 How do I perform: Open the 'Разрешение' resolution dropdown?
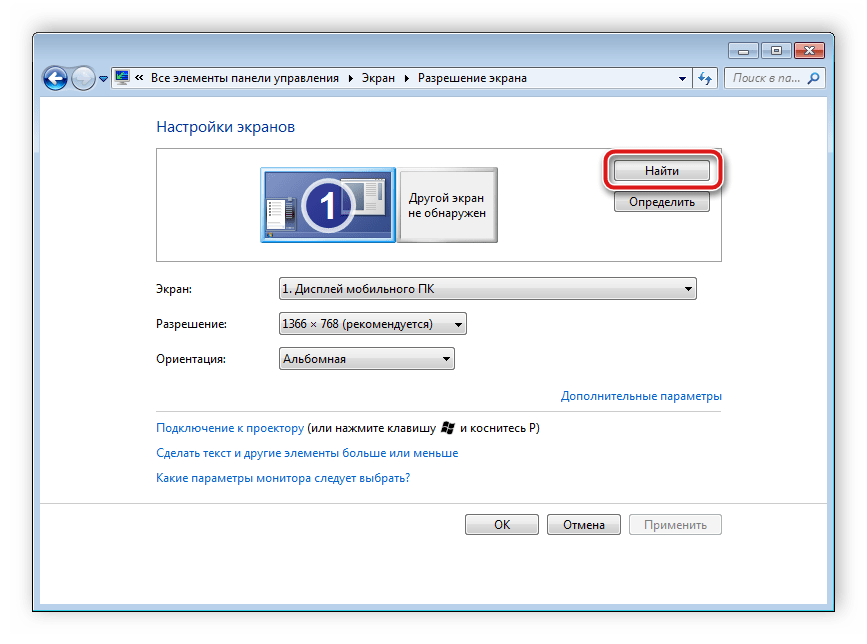point(373,324)
